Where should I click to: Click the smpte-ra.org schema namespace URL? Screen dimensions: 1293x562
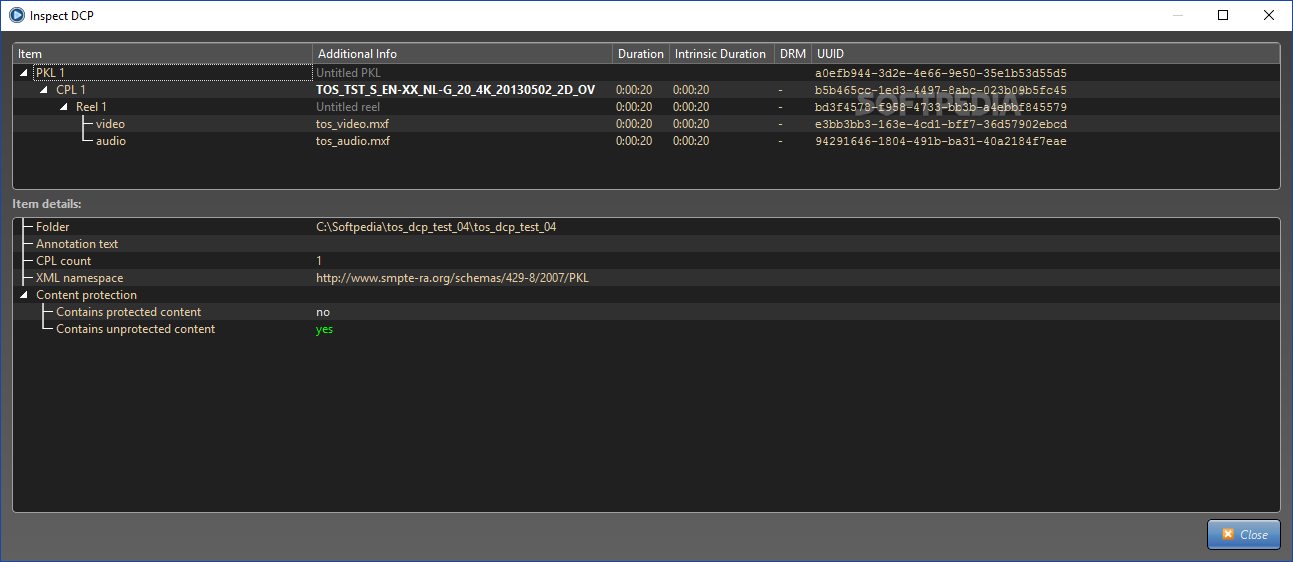click(452, 278)
